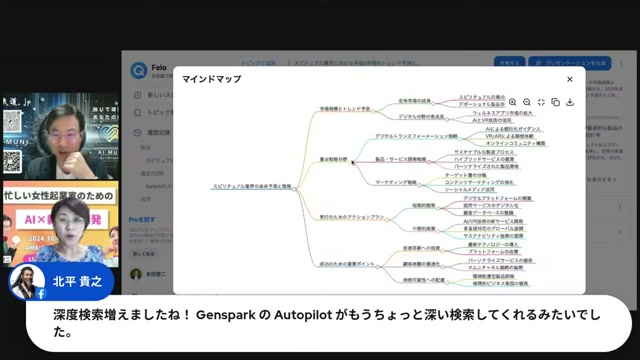Click the トピックに追加 link
The width and height of the screenshot is (640, 360).
258,63
